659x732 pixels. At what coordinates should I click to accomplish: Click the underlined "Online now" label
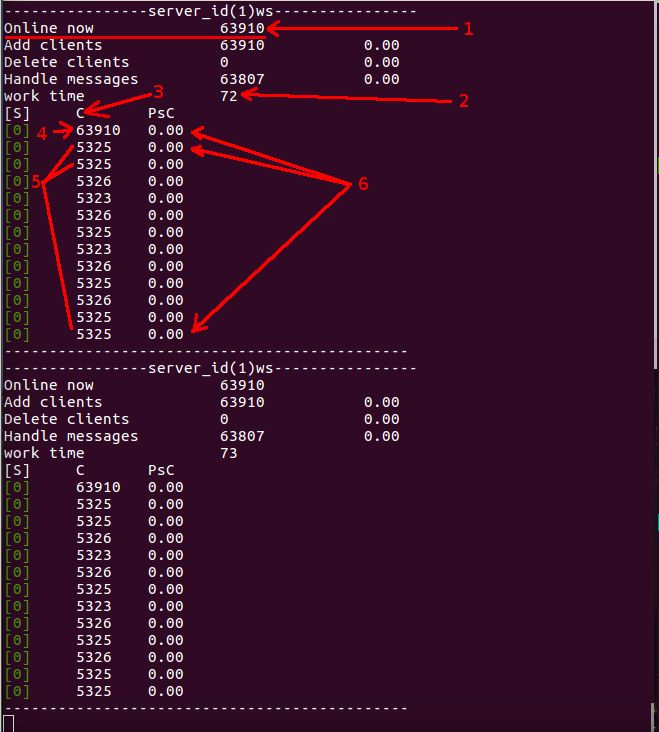(x=49, y=28)
